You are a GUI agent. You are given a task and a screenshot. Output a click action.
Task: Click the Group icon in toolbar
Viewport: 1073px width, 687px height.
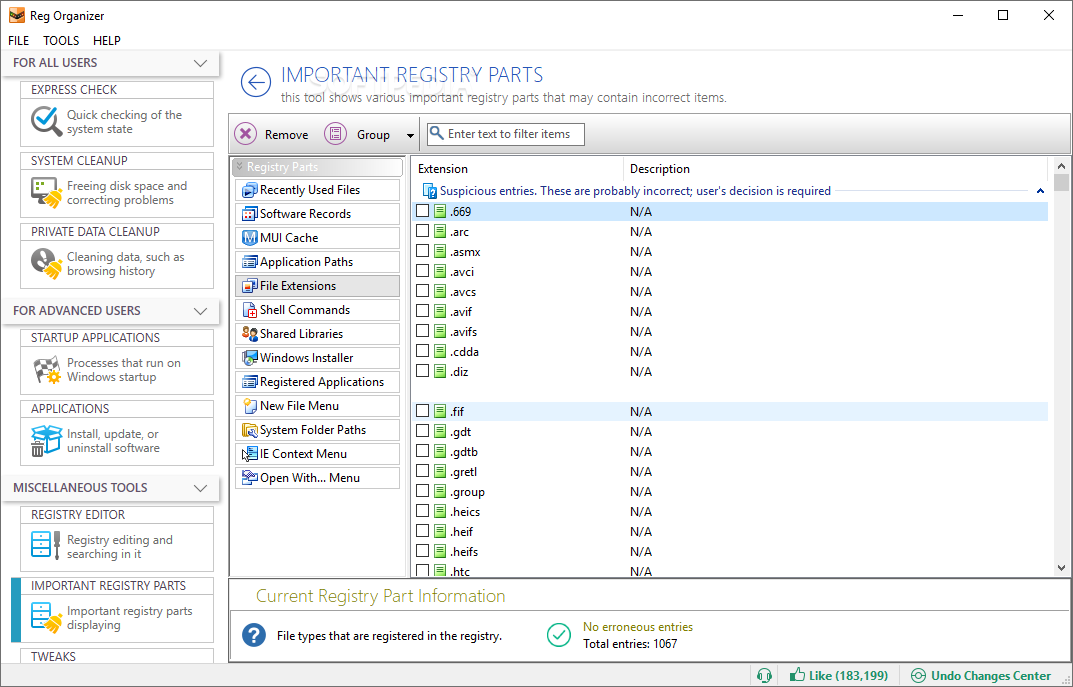[335, 134]
